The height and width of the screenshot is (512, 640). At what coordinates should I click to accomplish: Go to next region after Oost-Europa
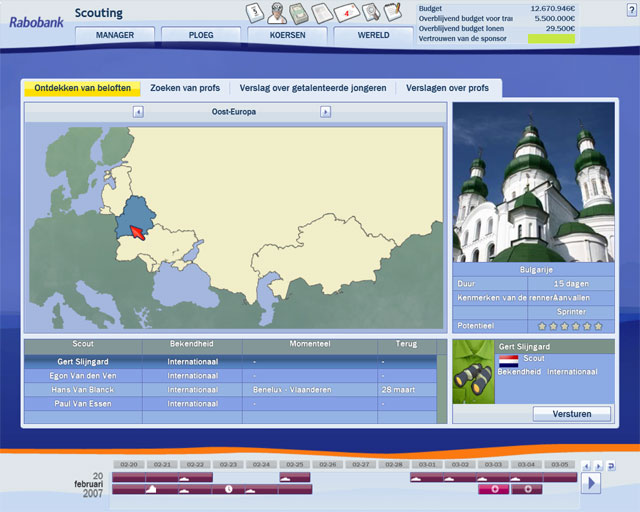click(x=325, y=112)
